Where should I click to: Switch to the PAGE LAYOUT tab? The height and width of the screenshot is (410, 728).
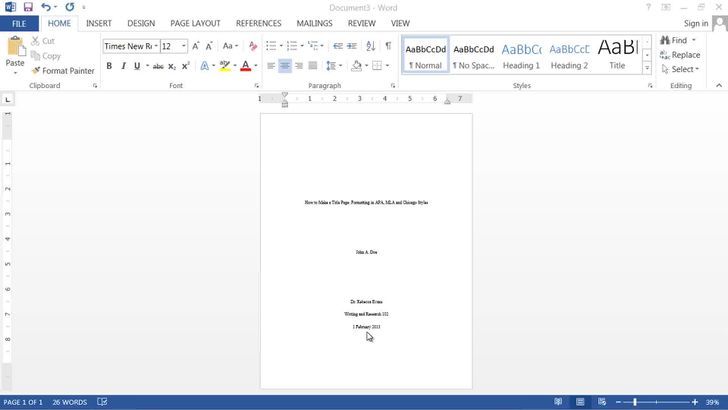point(195,23)
